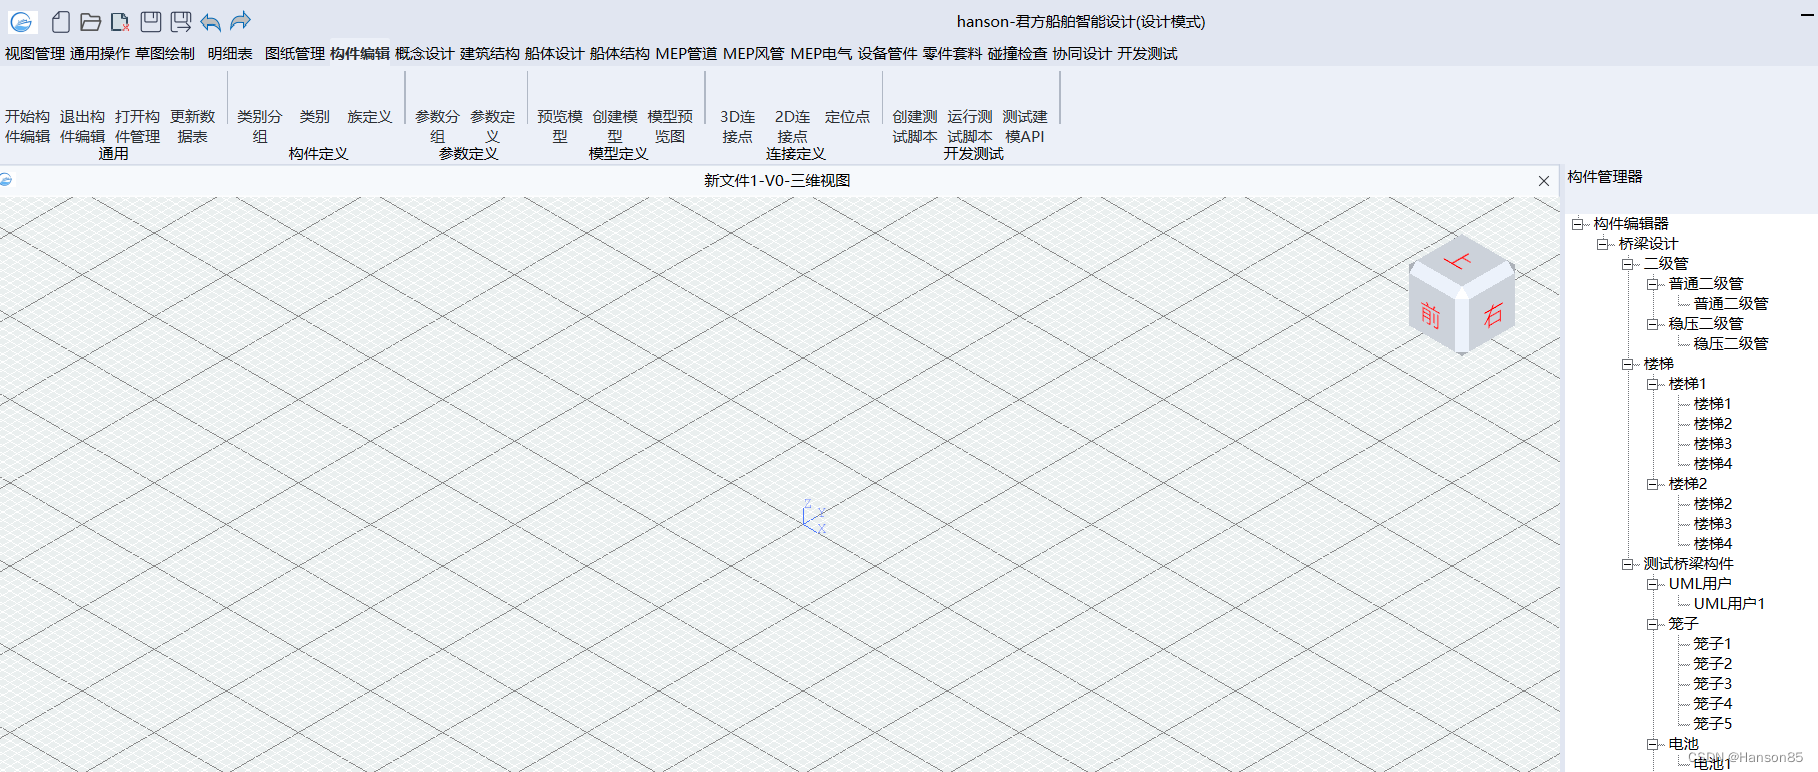The height and width of the screenshot is (772, 1818).
Task: Select the 3D连接点 tool
Action: pos(737,126)
